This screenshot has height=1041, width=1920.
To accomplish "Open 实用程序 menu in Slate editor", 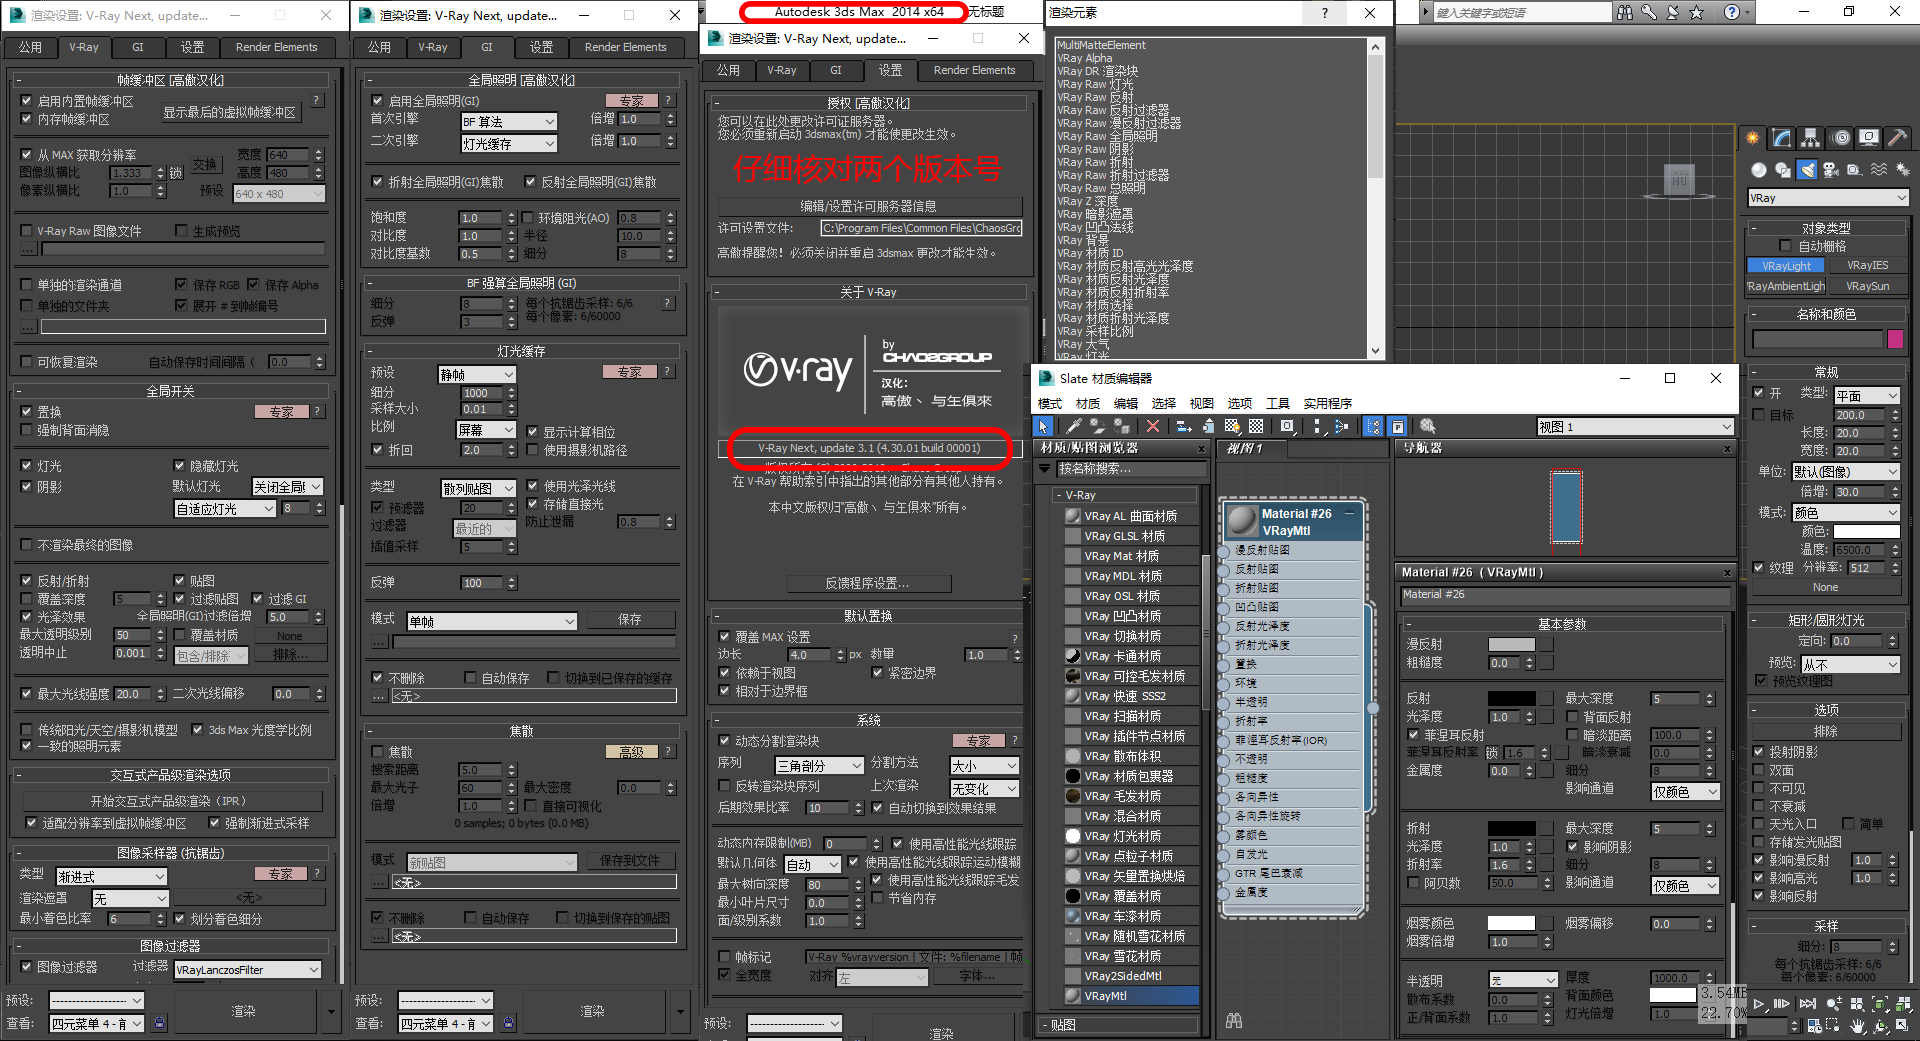I will point(1327,403).
